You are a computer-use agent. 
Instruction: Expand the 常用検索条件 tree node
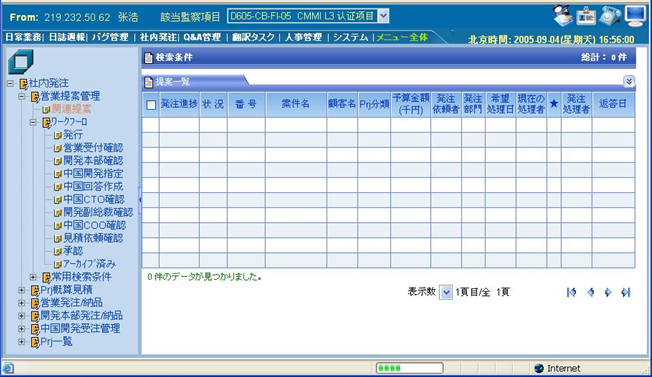coord(33,277)
